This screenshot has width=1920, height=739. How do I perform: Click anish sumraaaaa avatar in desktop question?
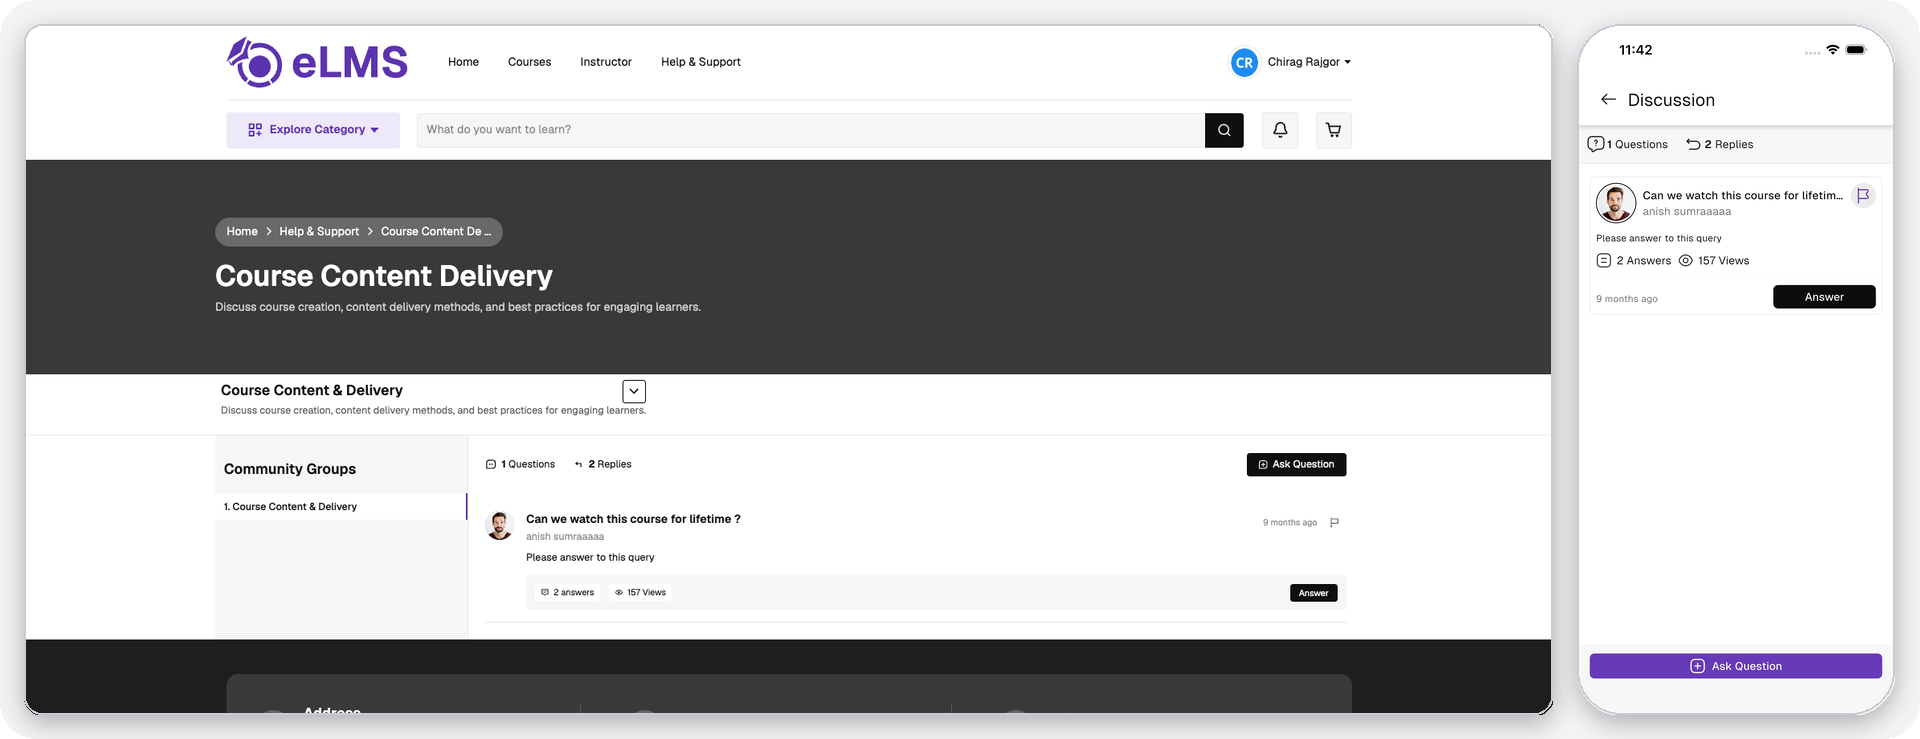pyautogui.click(x=500, y=525)
